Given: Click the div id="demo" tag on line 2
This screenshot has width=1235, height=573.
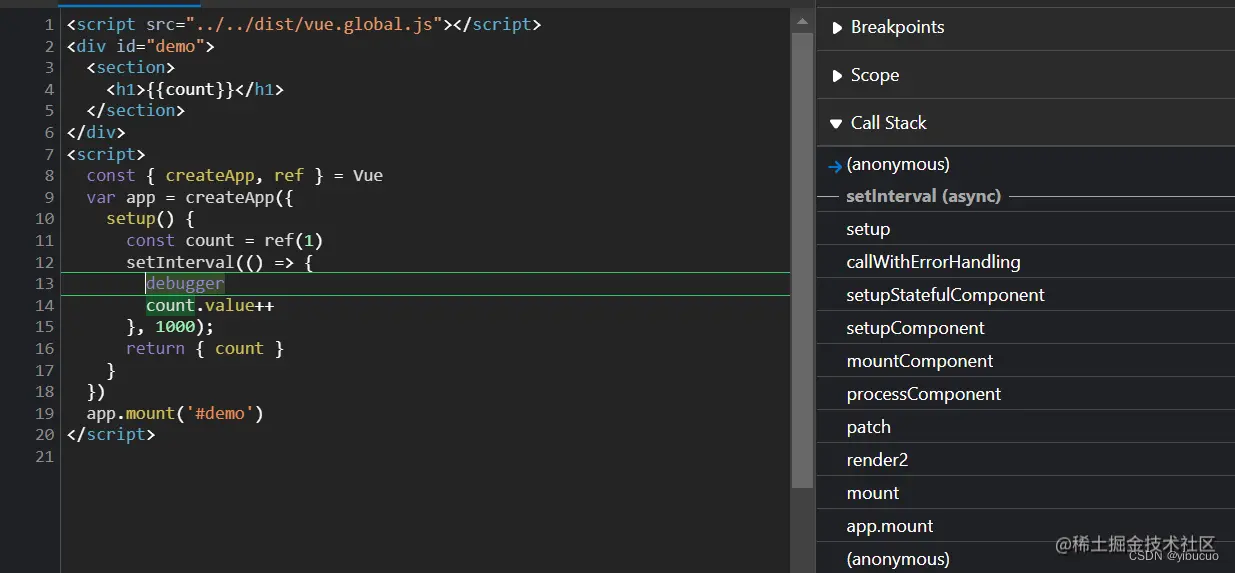Looking at the screenshot, I should click(140, 46).
